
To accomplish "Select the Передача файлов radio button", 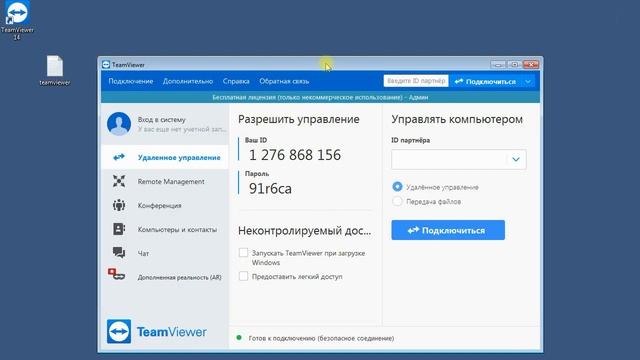I will (397, 201).
